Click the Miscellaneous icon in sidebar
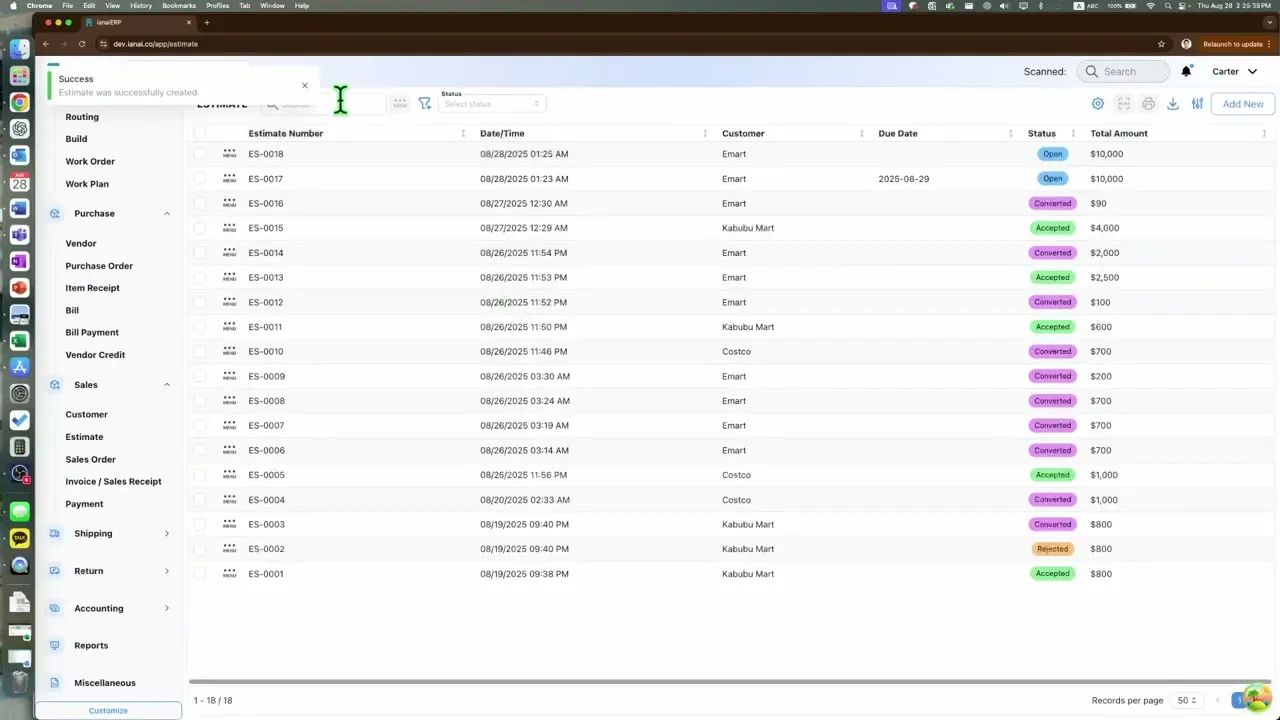The height and width of the screenshot is (720, 1280). point(55,683)
